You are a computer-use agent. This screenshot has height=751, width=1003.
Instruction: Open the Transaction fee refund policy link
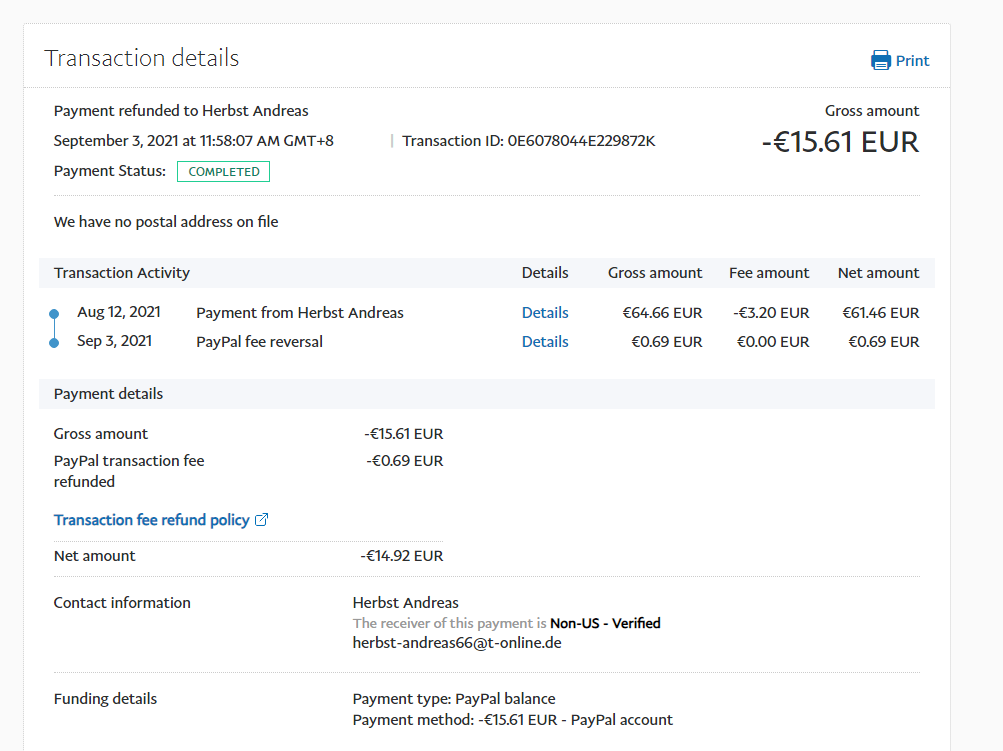point(151,520)
